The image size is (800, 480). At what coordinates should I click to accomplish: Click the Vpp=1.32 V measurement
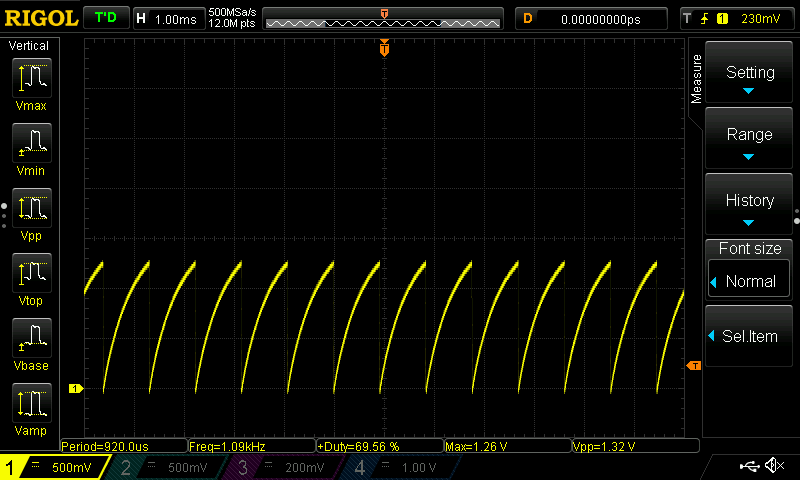[x=635, y=446]
